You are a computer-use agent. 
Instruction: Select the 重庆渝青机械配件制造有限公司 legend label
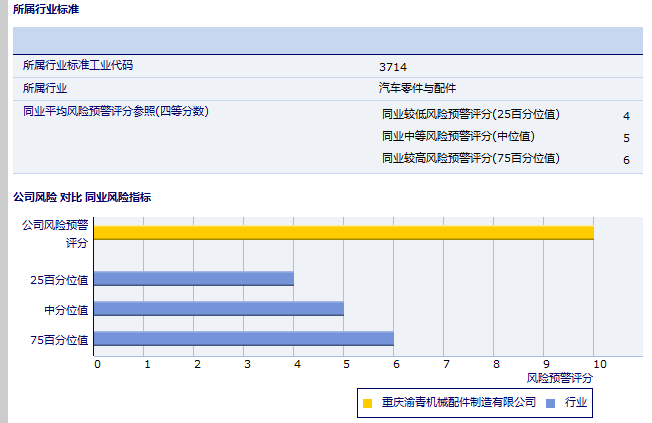[x=458, y=403]
